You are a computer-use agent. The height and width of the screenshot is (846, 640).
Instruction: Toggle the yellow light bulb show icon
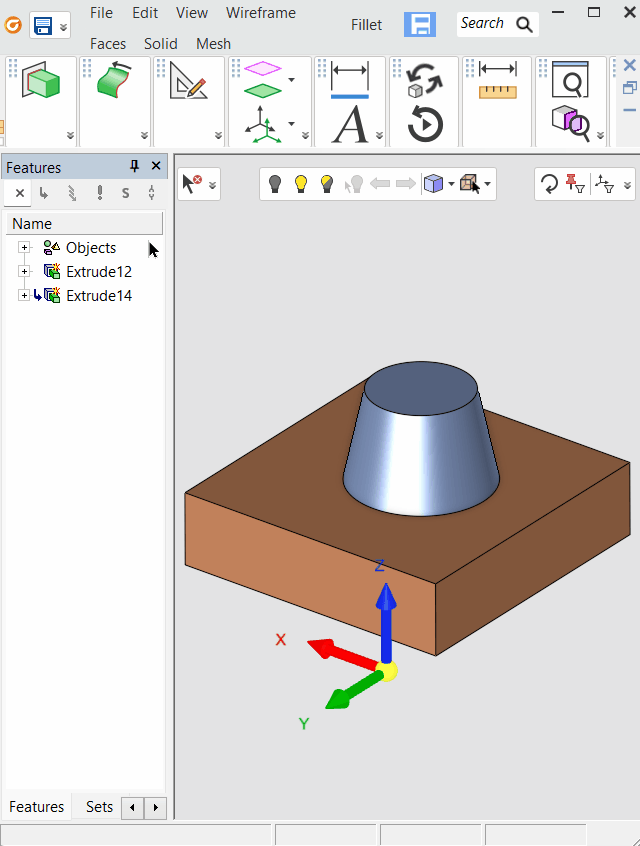pos(300,184)
